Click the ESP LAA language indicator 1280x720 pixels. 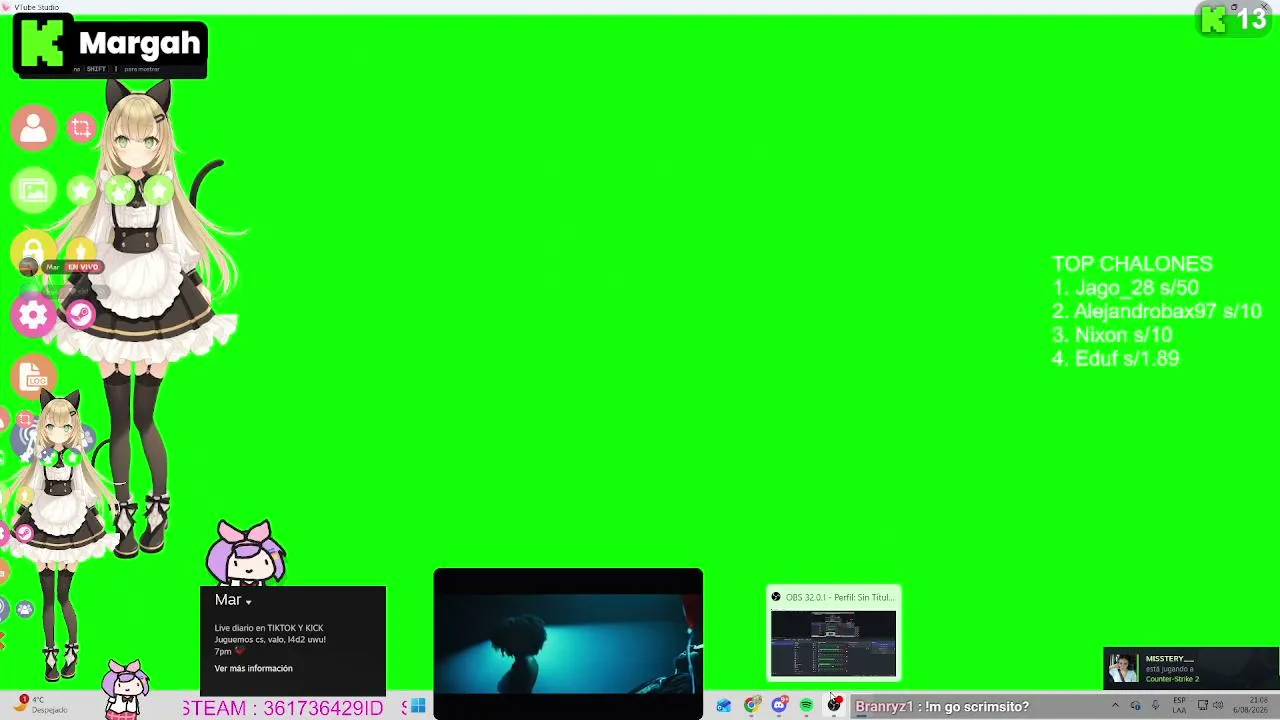1179,705
